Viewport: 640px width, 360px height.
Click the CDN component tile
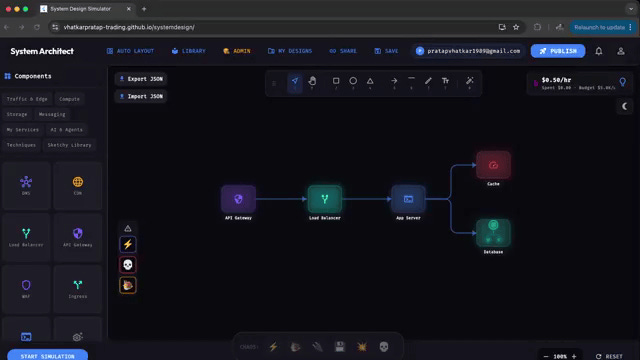coord(78,186)
